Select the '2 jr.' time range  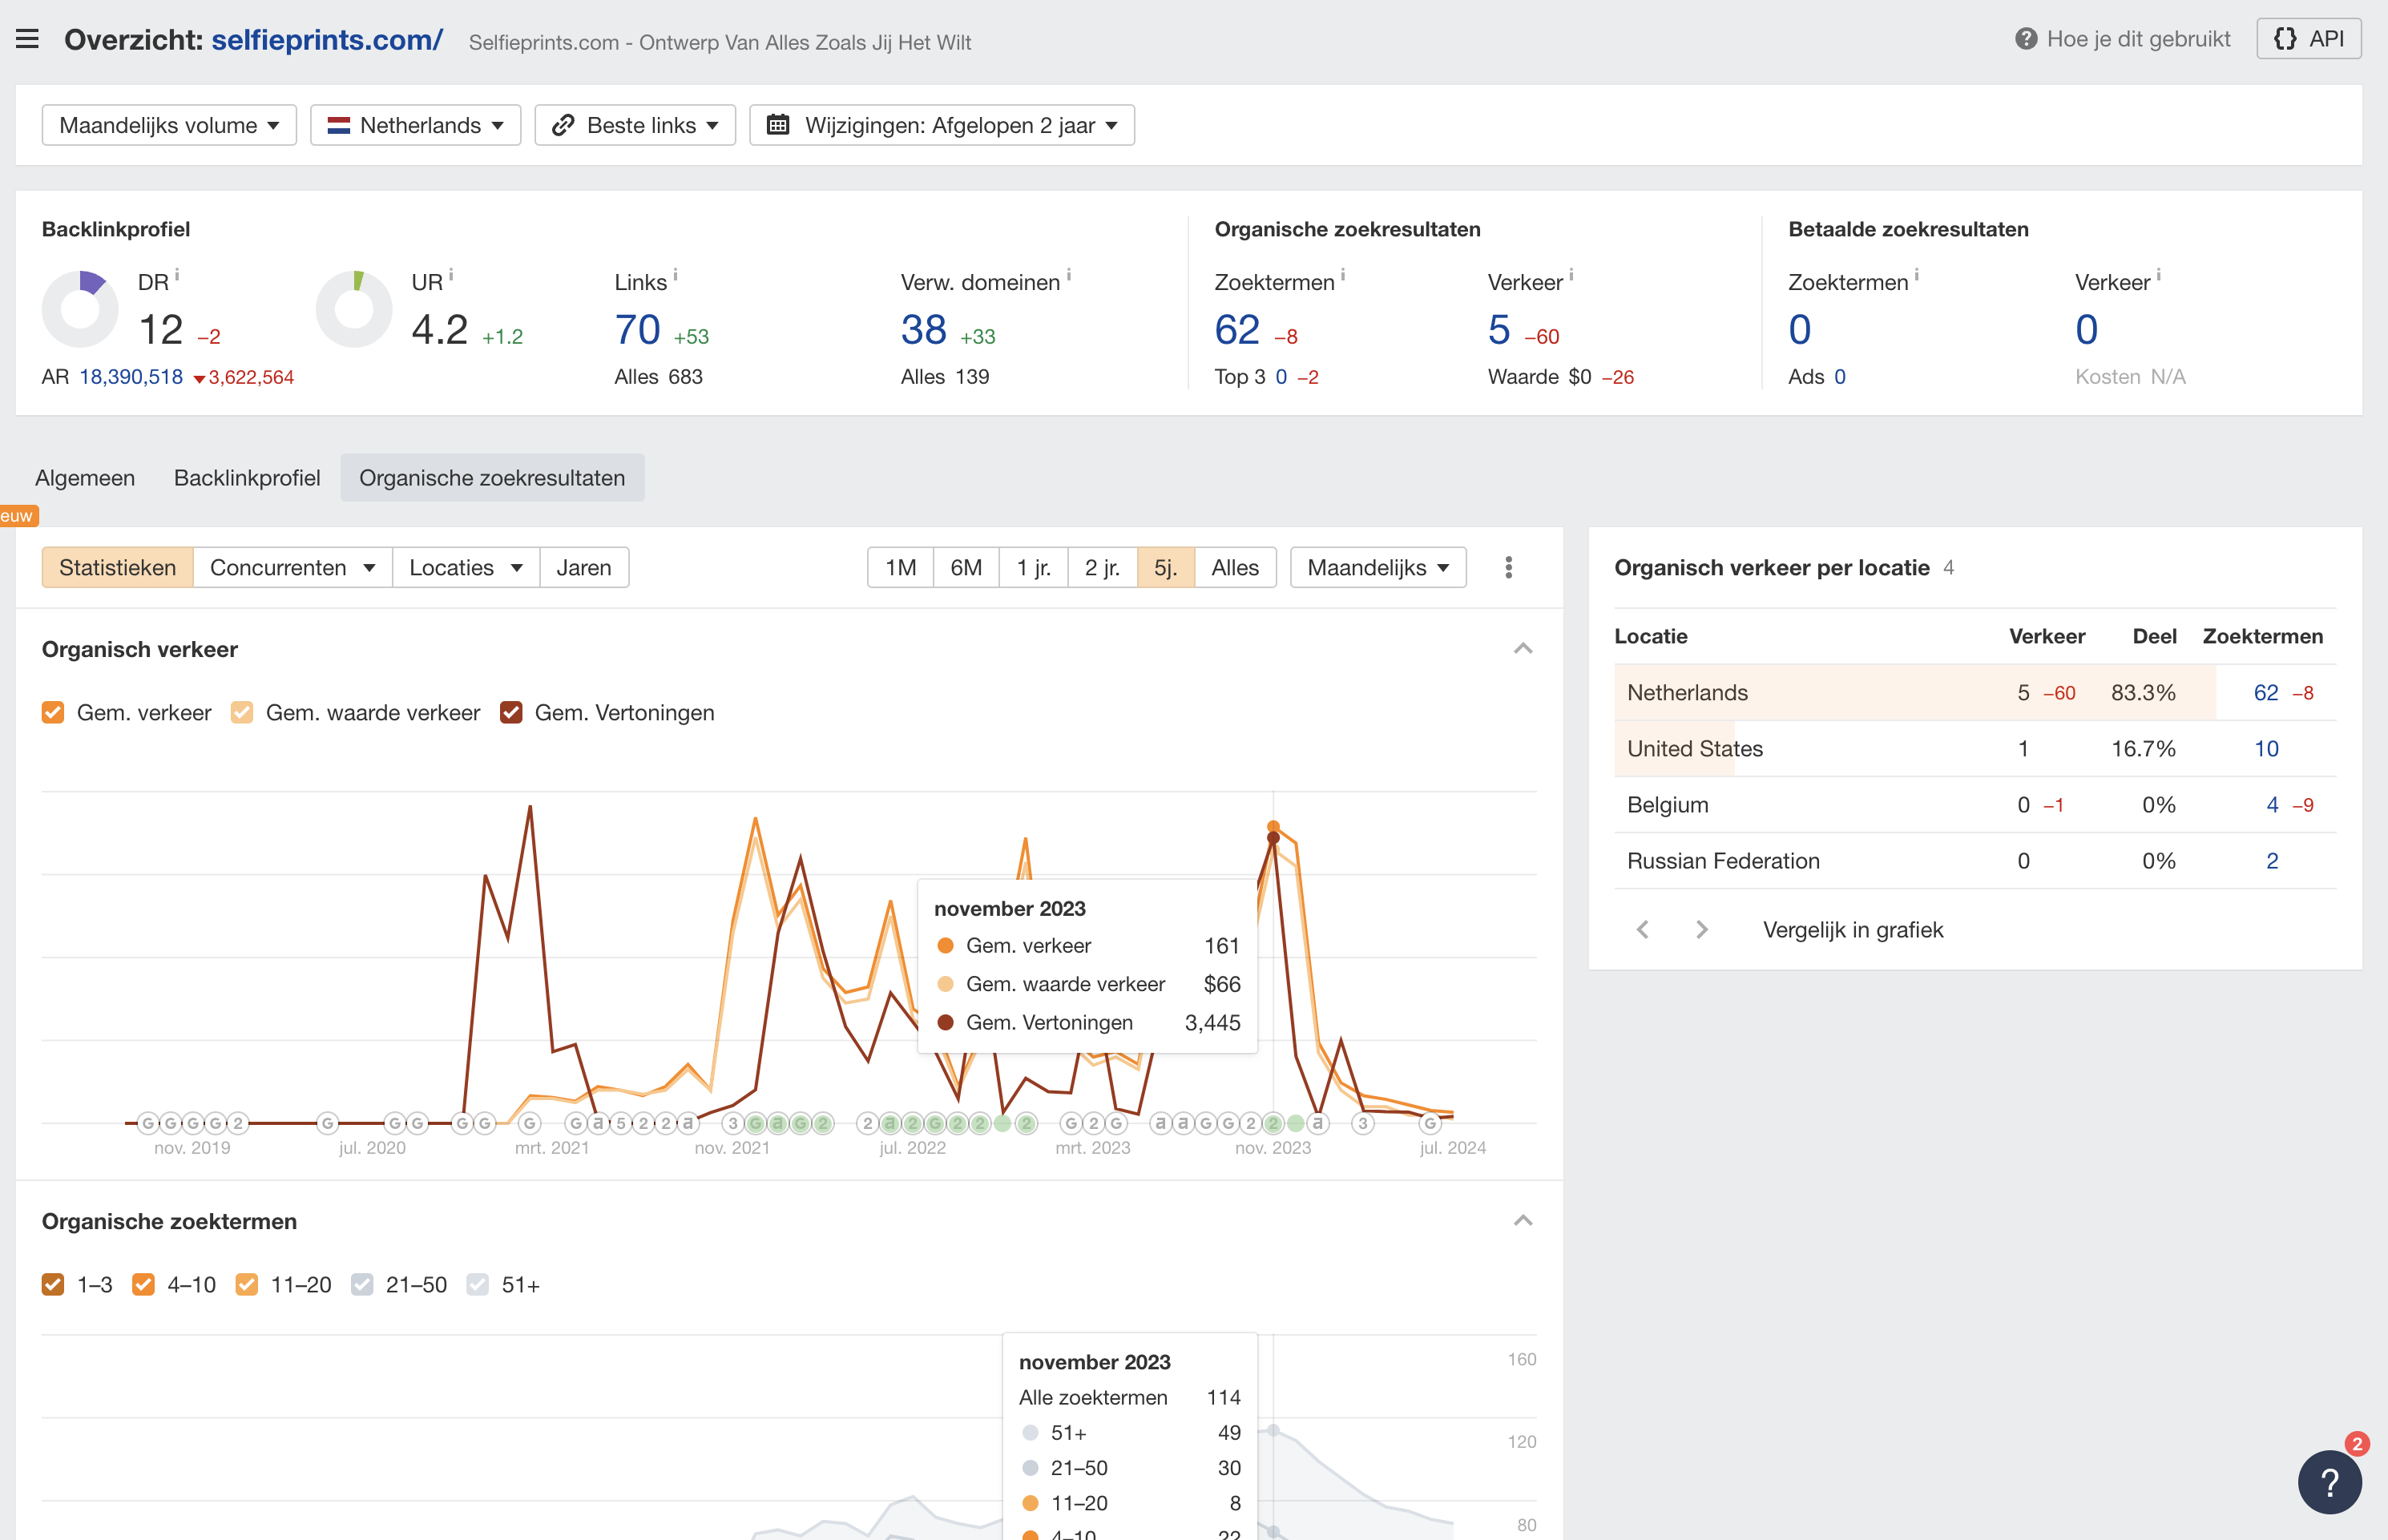point(1102,567)
